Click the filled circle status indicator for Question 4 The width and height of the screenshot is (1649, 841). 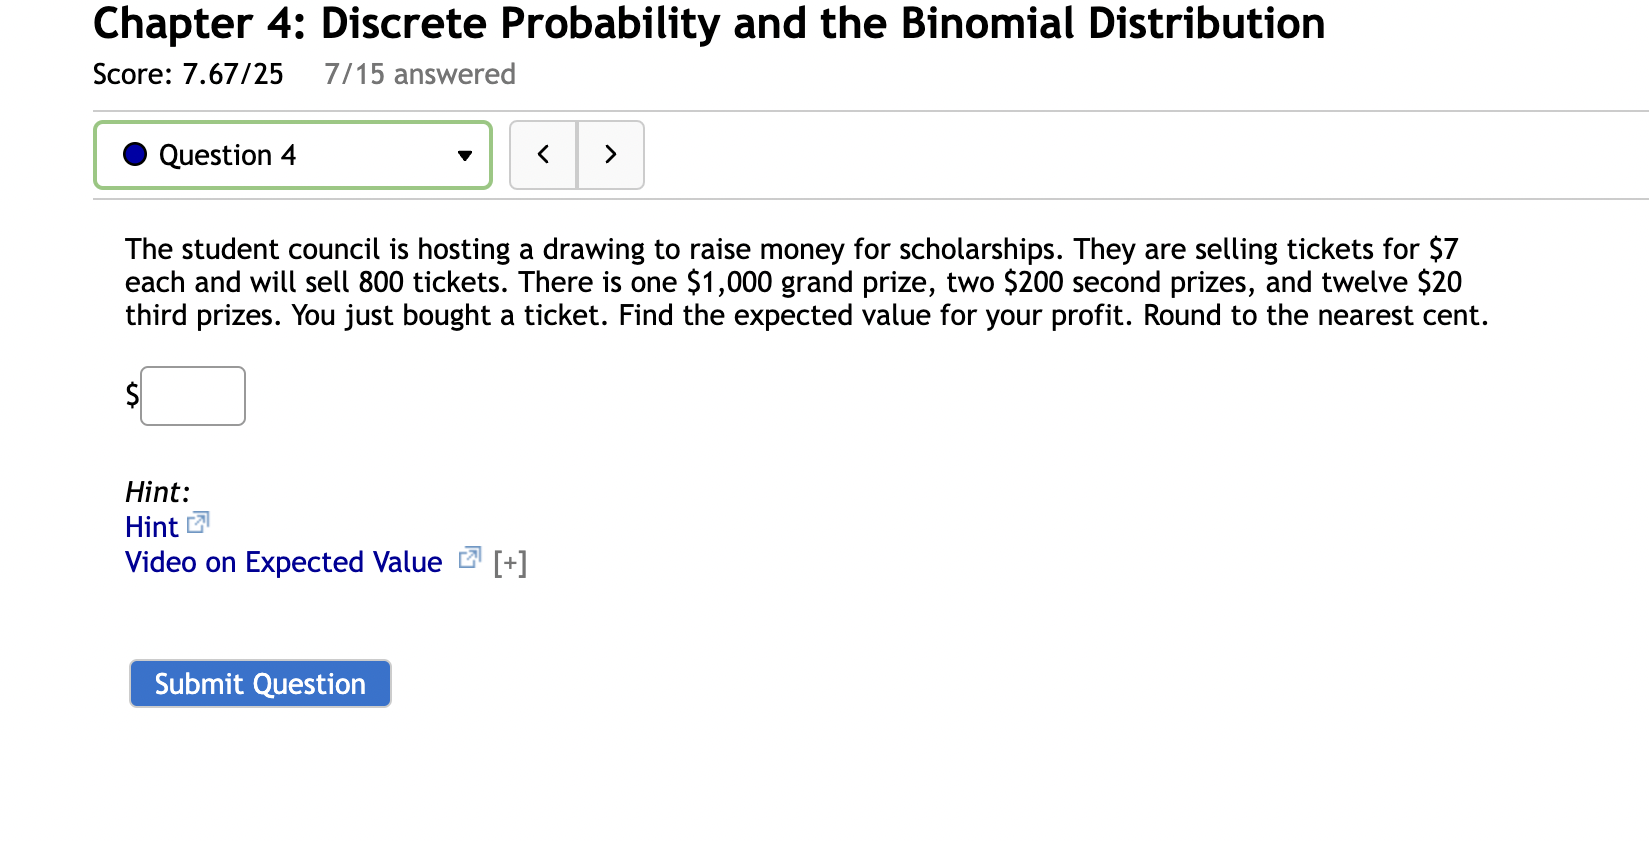(133, 154)
